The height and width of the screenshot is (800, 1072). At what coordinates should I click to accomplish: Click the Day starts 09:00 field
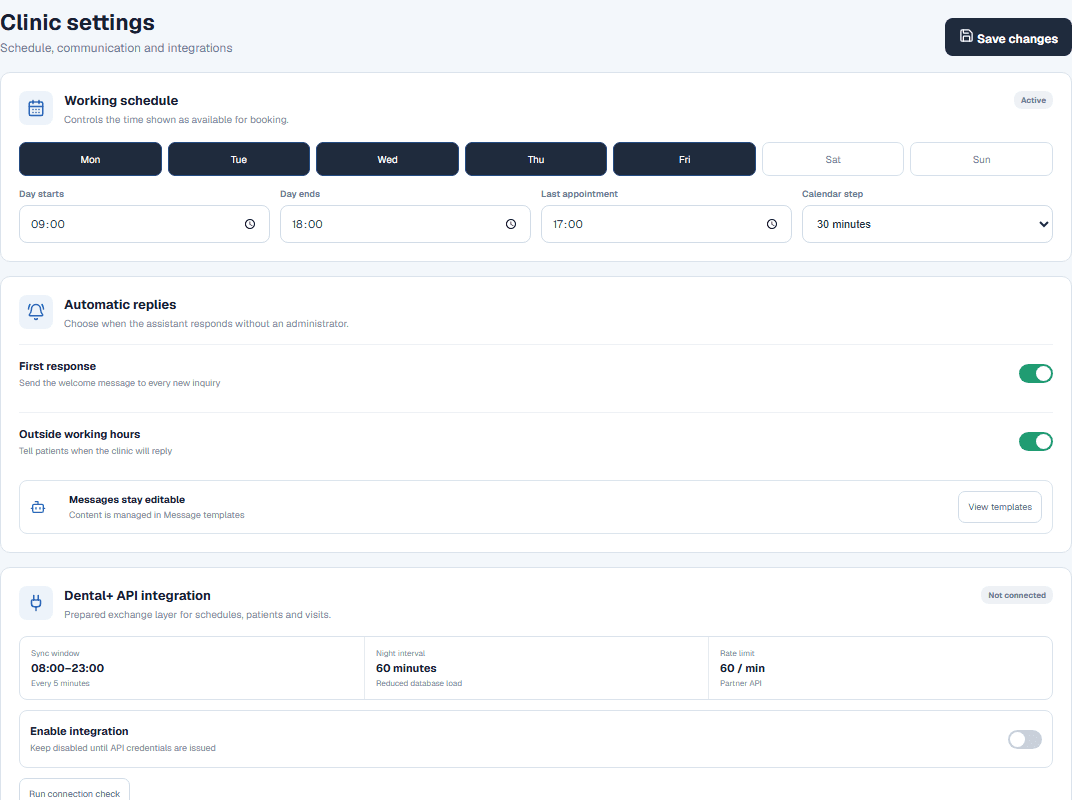click(x=144, y=224)
